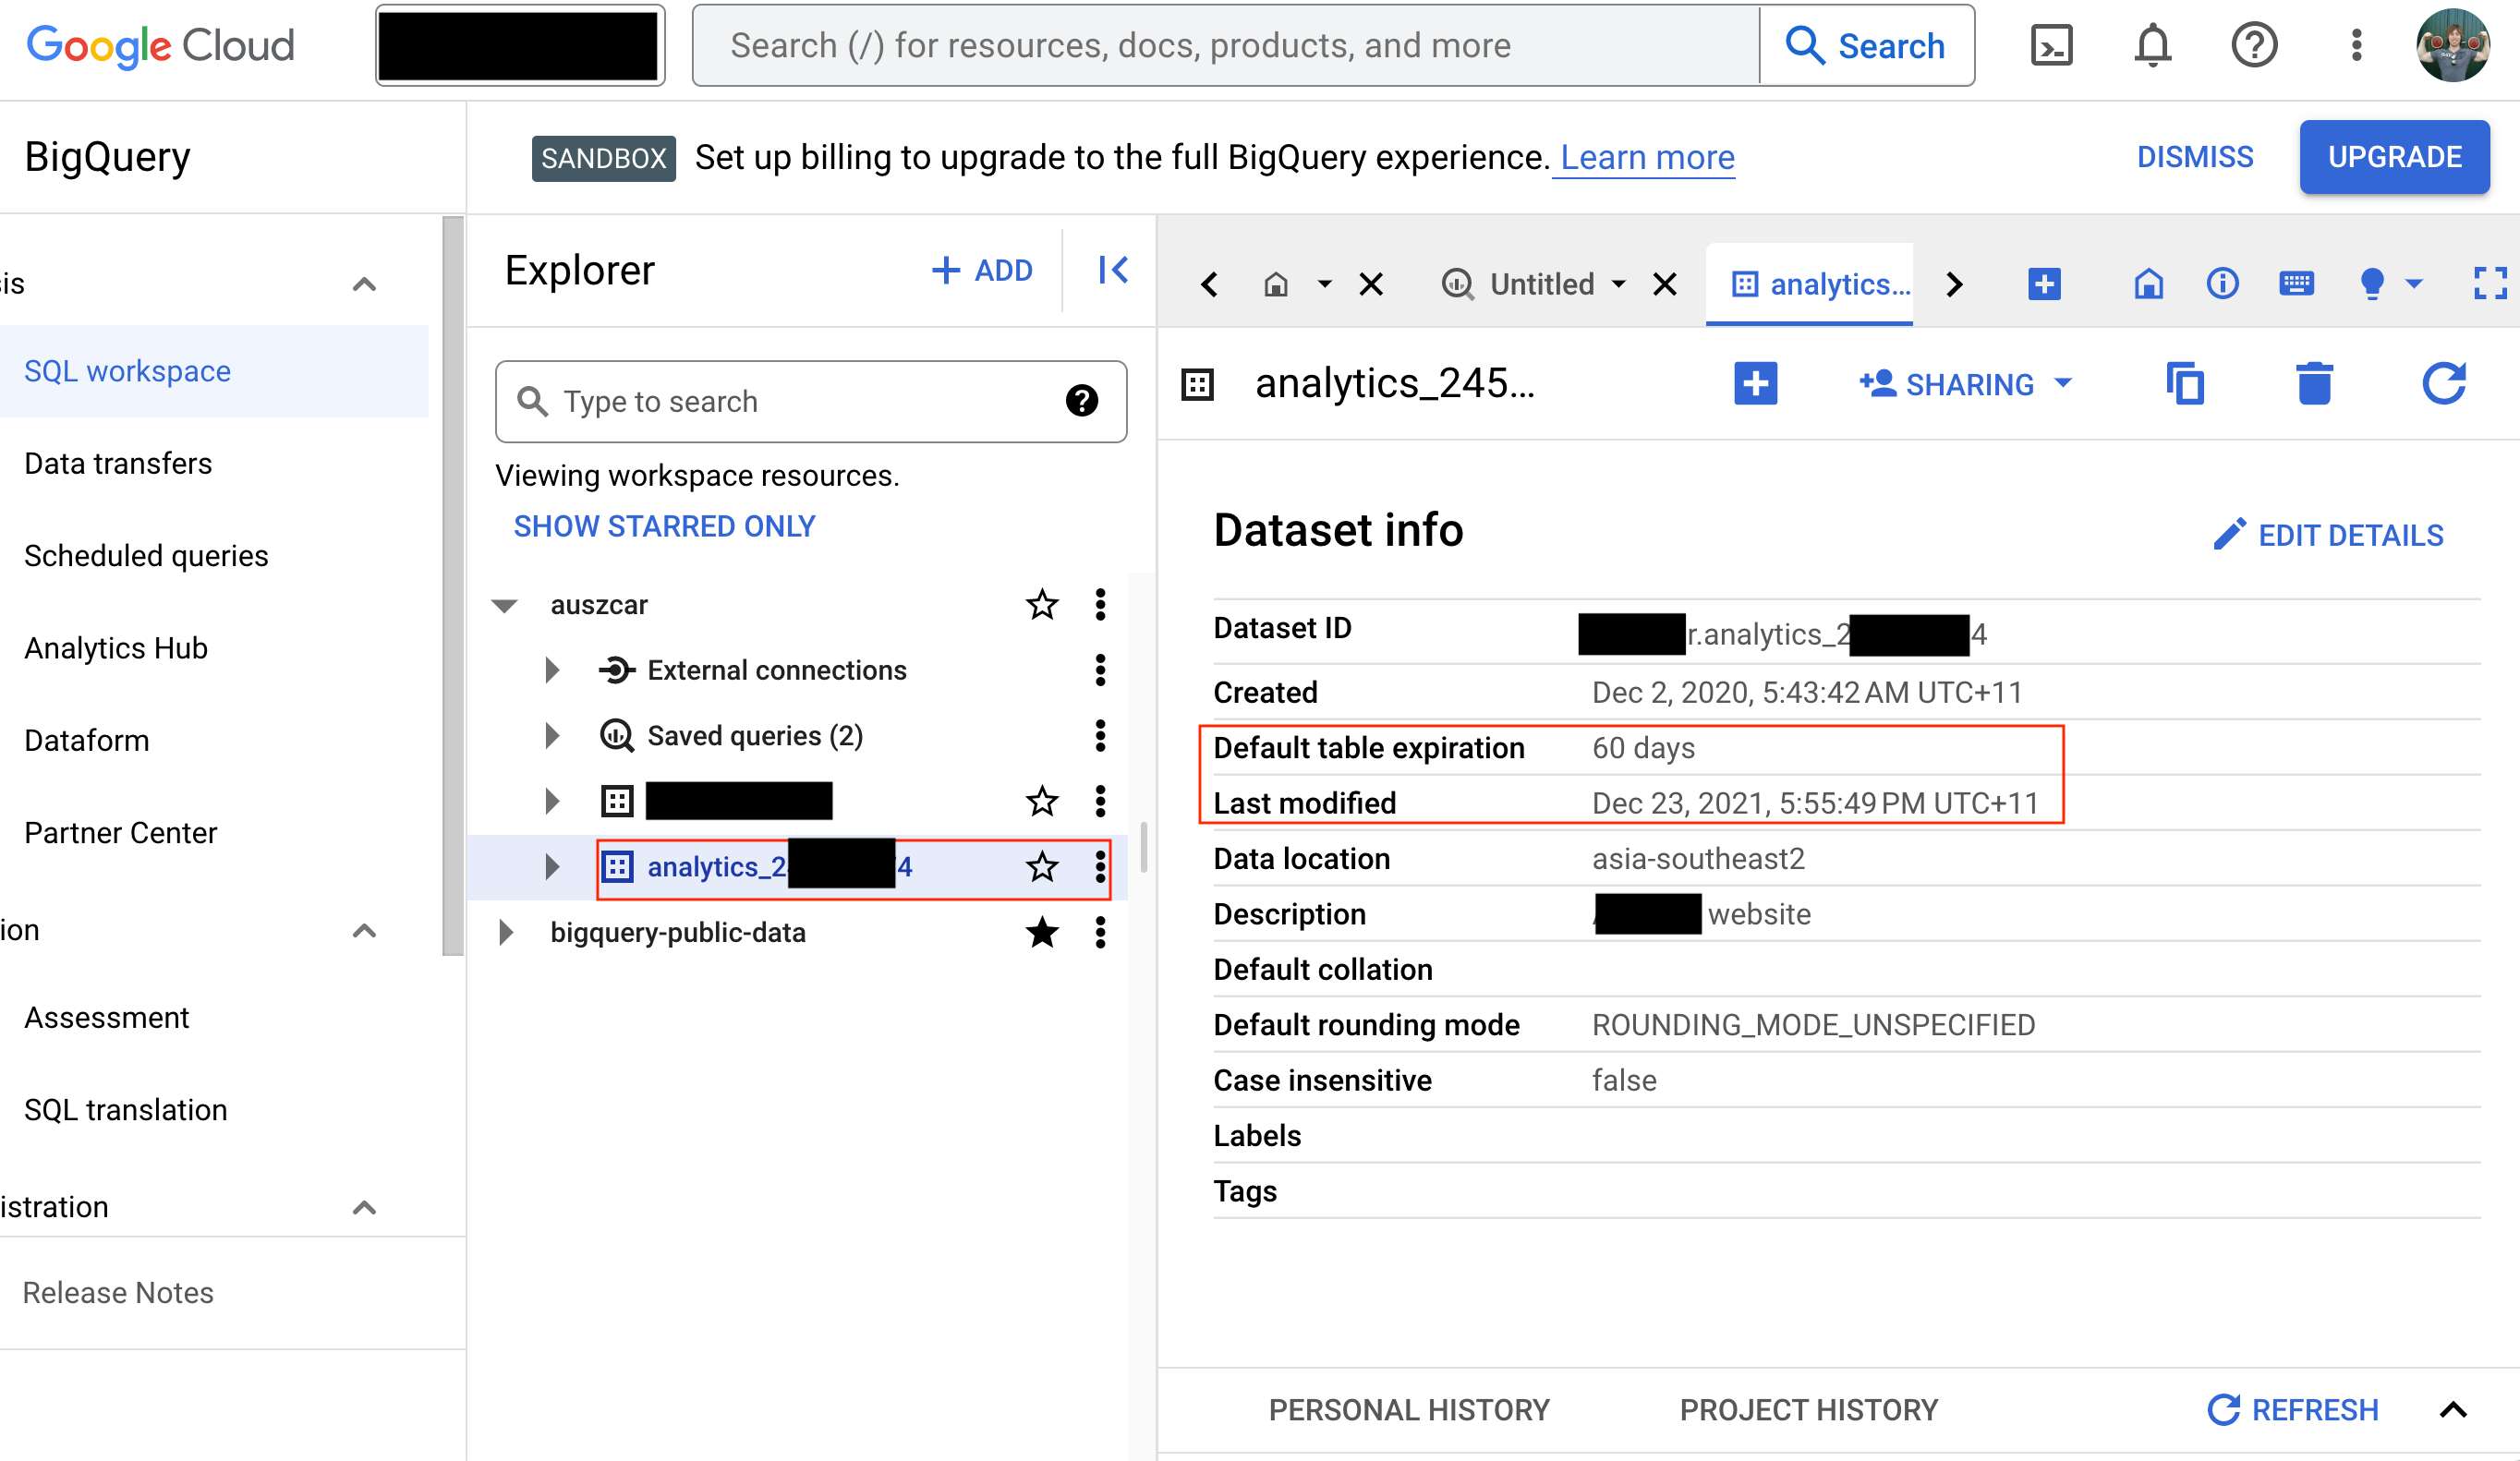Open the SHARING dropdown menu
This screenshot has width=2520, height=1461.
[x=1966, y=384]
